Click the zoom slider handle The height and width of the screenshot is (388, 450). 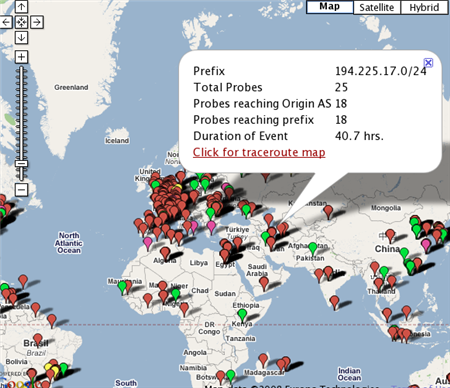click(21, 164)
